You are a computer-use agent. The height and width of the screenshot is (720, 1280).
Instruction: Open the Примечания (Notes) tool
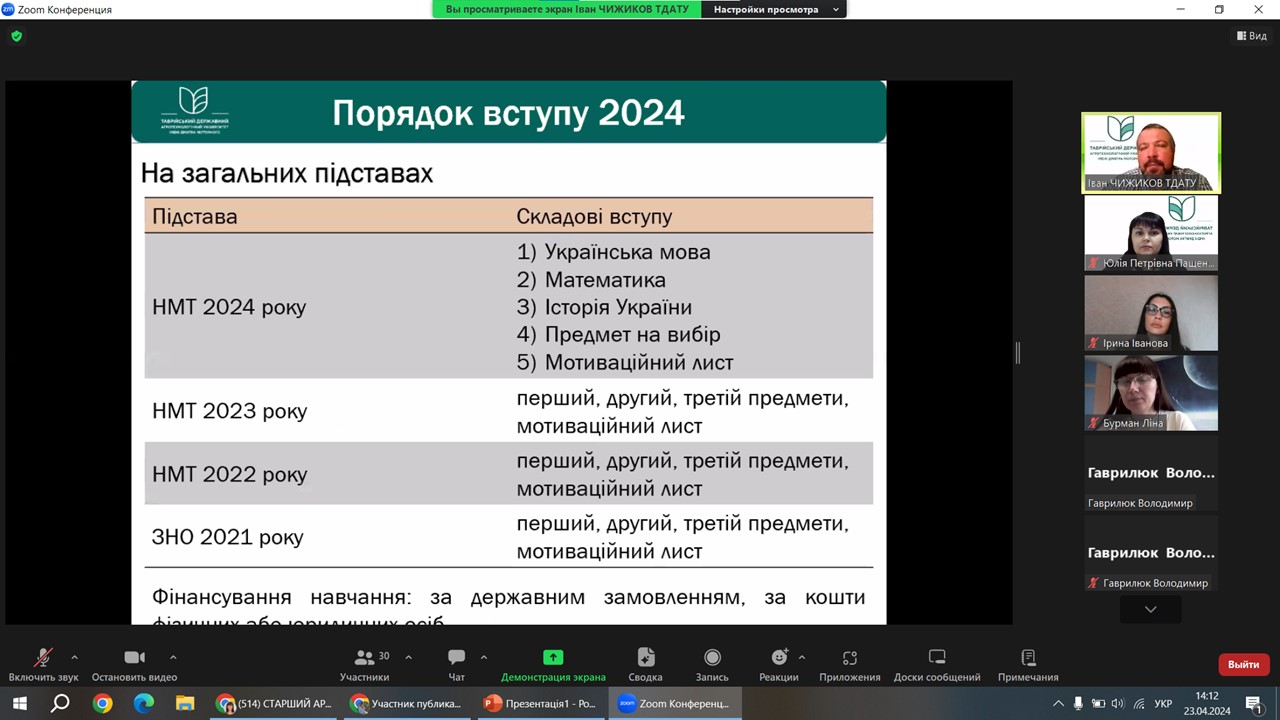click(x=1027, y=663)
